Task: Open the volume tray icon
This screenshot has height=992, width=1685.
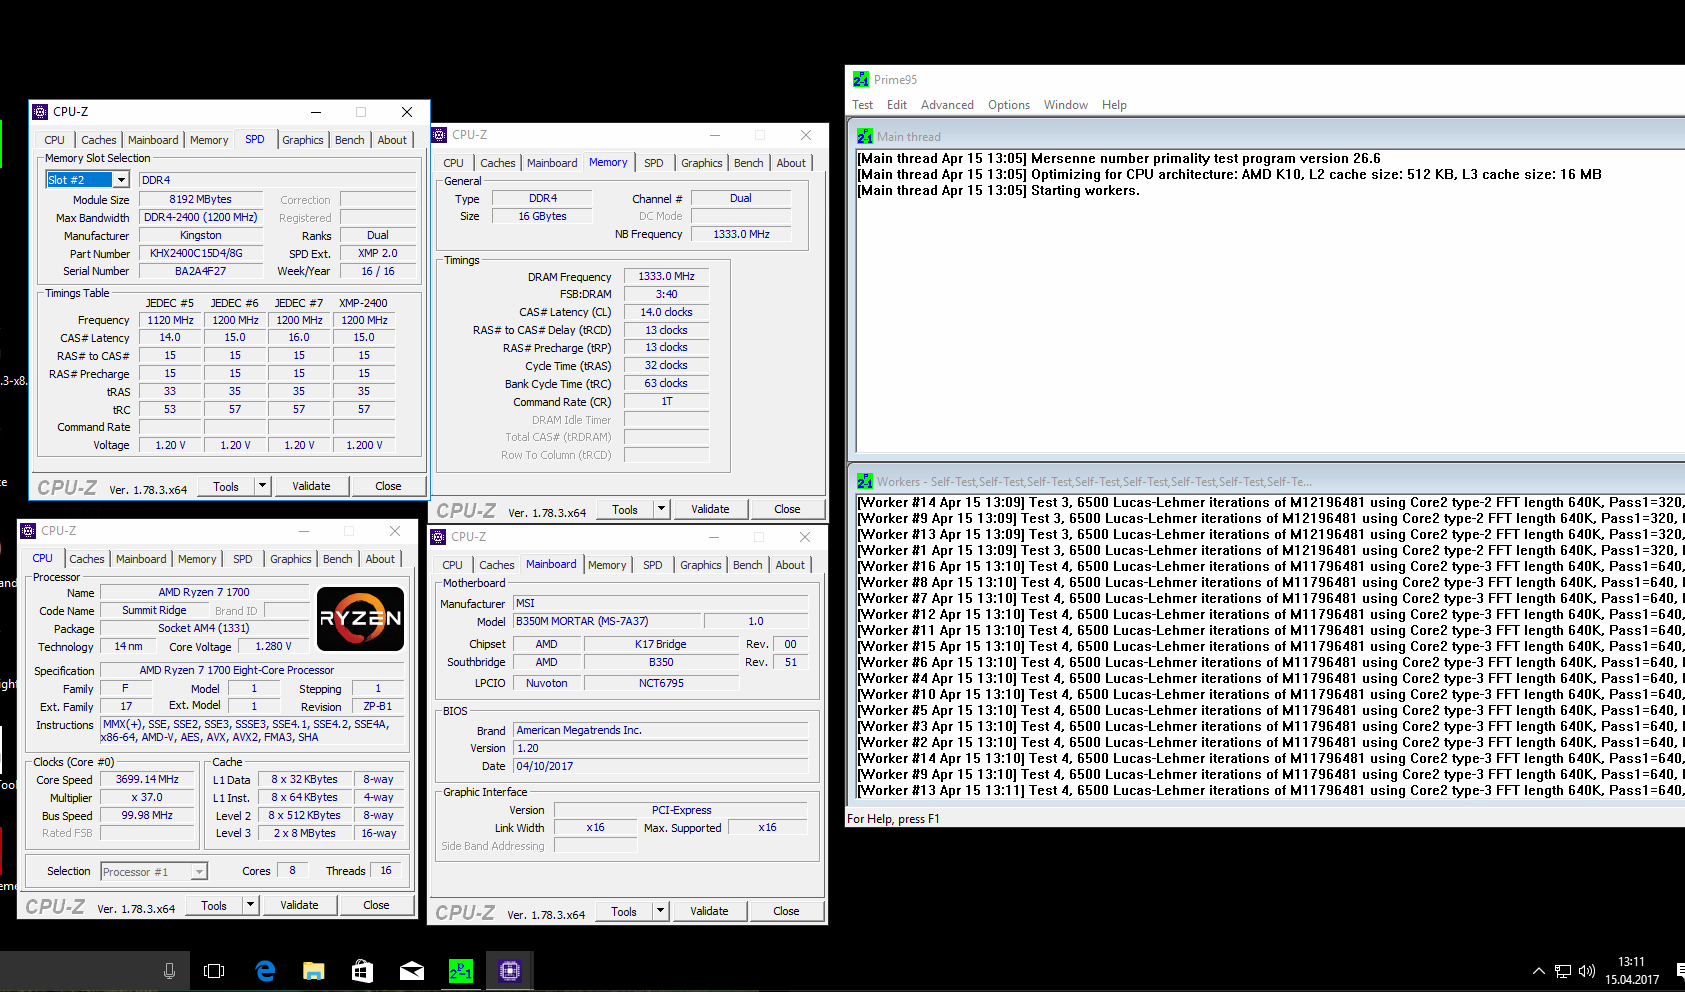Action: (x=1586, y=971)
